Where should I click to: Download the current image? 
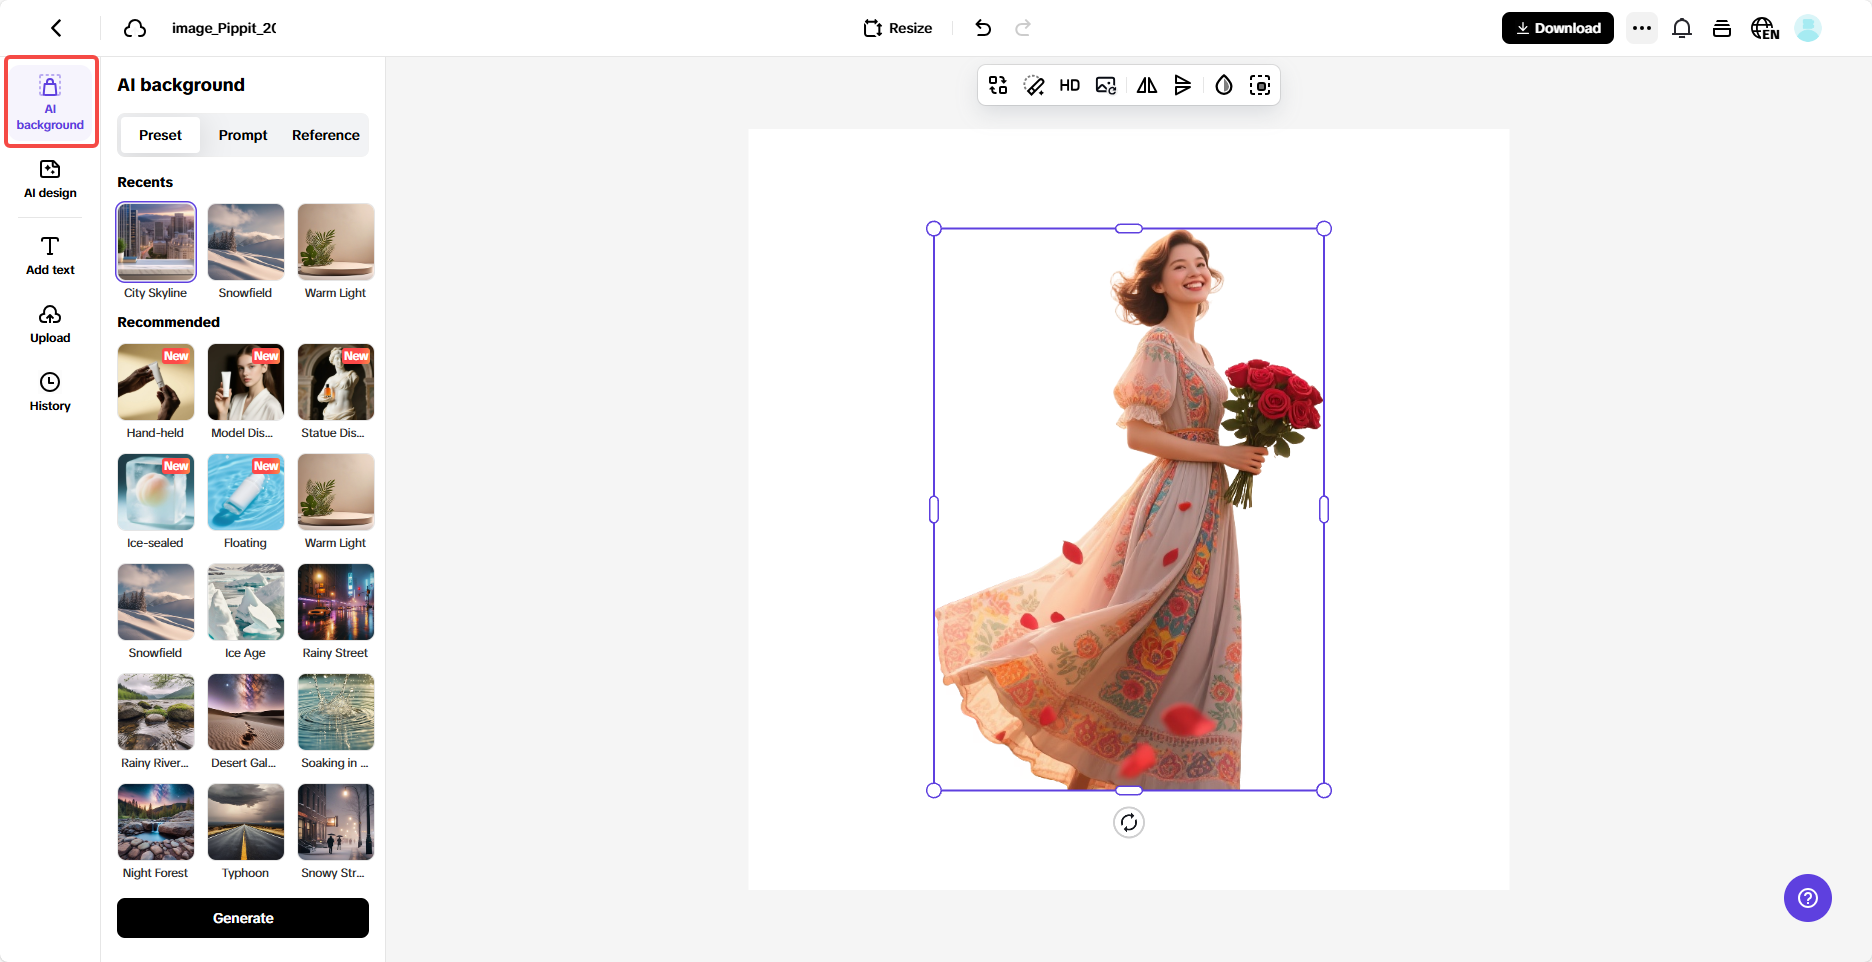pos(1557,28)
